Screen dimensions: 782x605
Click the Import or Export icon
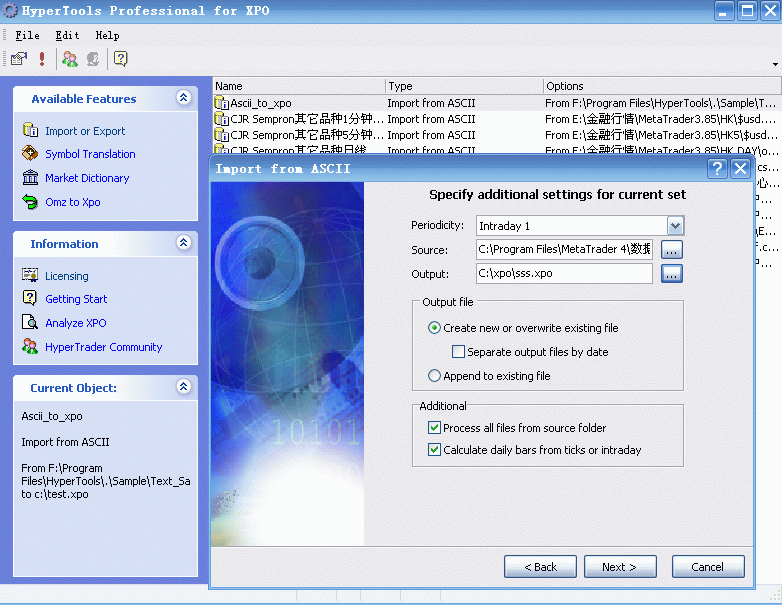coord(30,130)
